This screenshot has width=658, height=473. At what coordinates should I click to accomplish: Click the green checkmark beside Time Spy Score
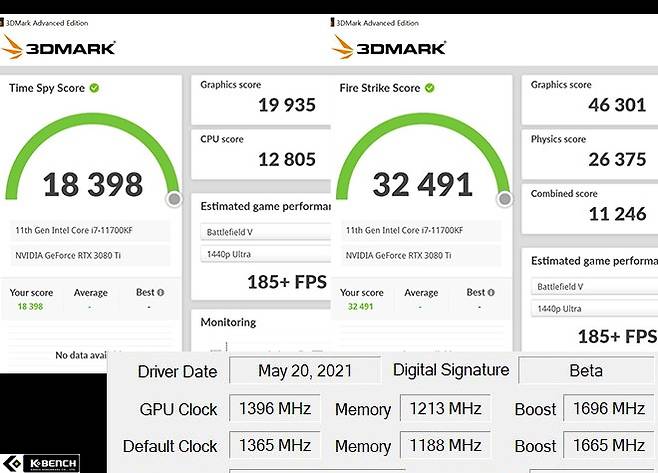tap(95, 88)
